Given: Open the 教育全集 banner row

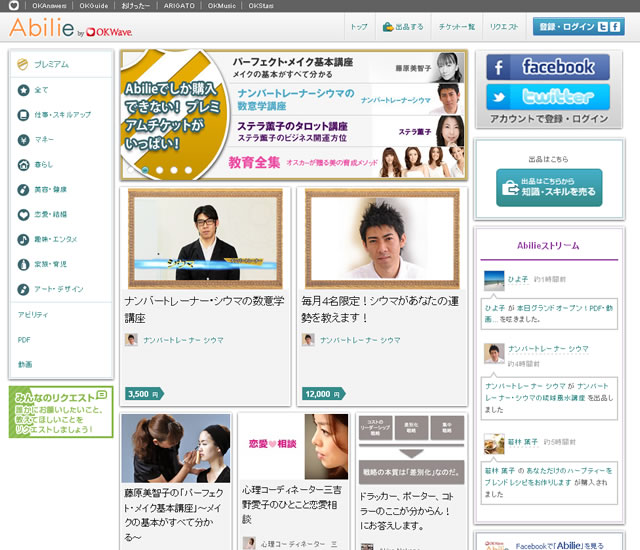Looking at the screenshot, I should coord(345,162).
